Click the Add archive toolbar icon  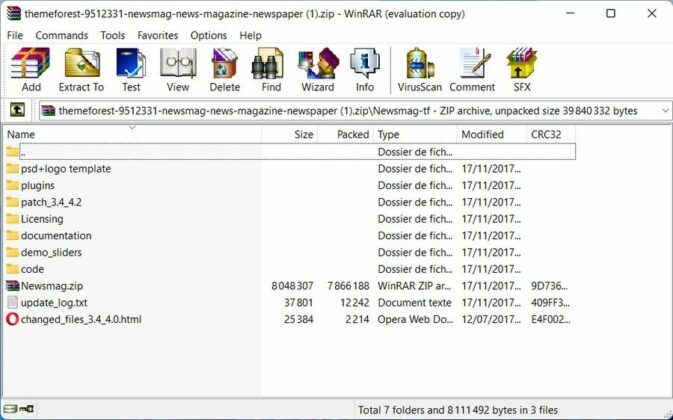[x=31, y=70]
